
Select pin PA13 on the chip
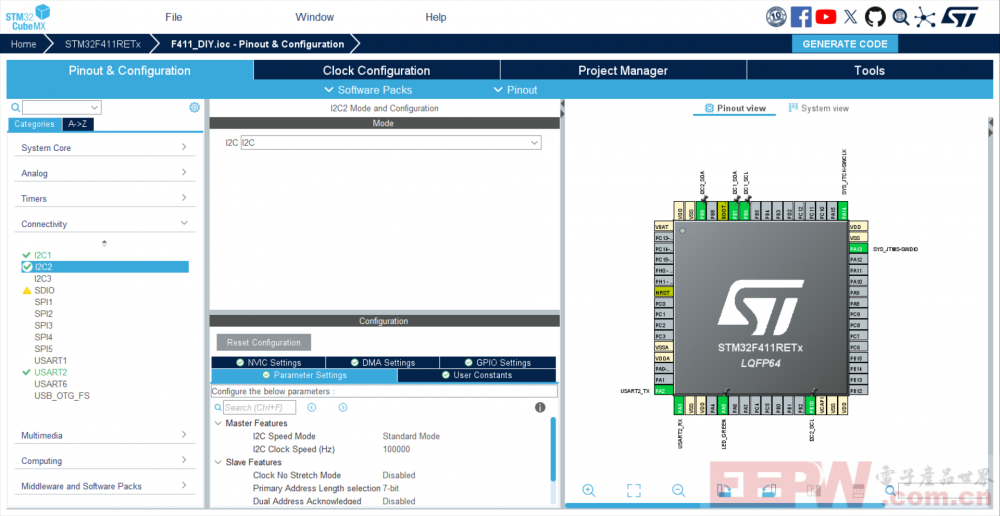[x=858, y=249]
